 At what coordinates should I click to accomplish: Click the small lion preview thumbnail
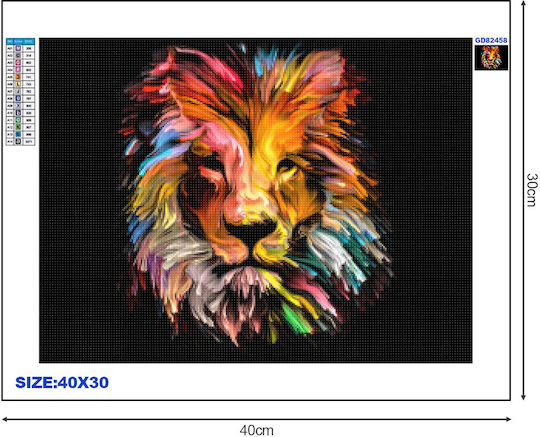click(x=491, y=58)
